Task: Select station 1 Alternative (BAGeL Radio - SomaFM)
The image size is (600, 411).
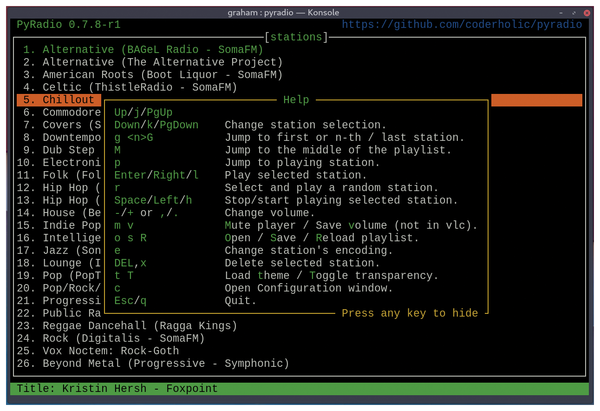Action: pos(143,50)
